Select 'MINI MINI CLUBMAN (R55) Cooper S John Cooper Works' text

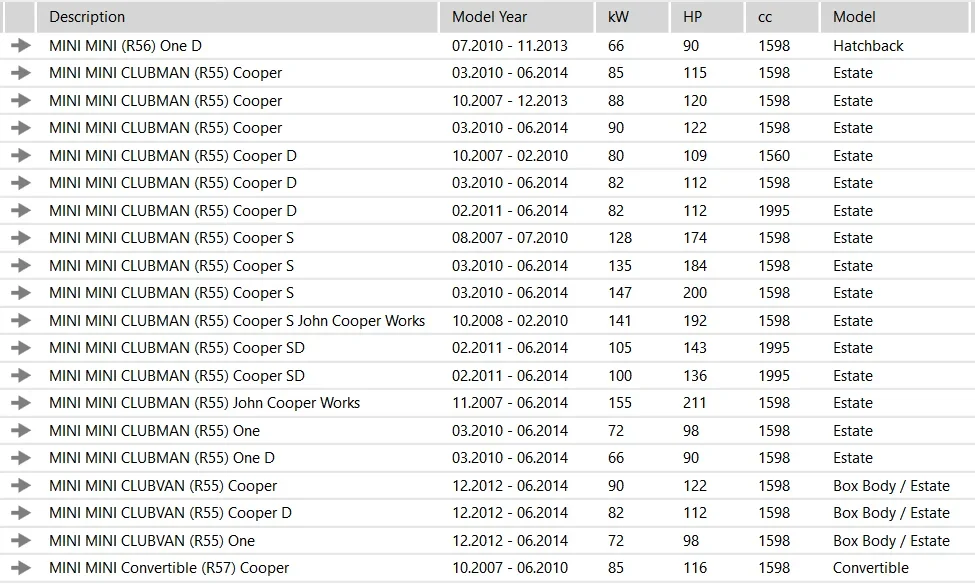(237, 320)
